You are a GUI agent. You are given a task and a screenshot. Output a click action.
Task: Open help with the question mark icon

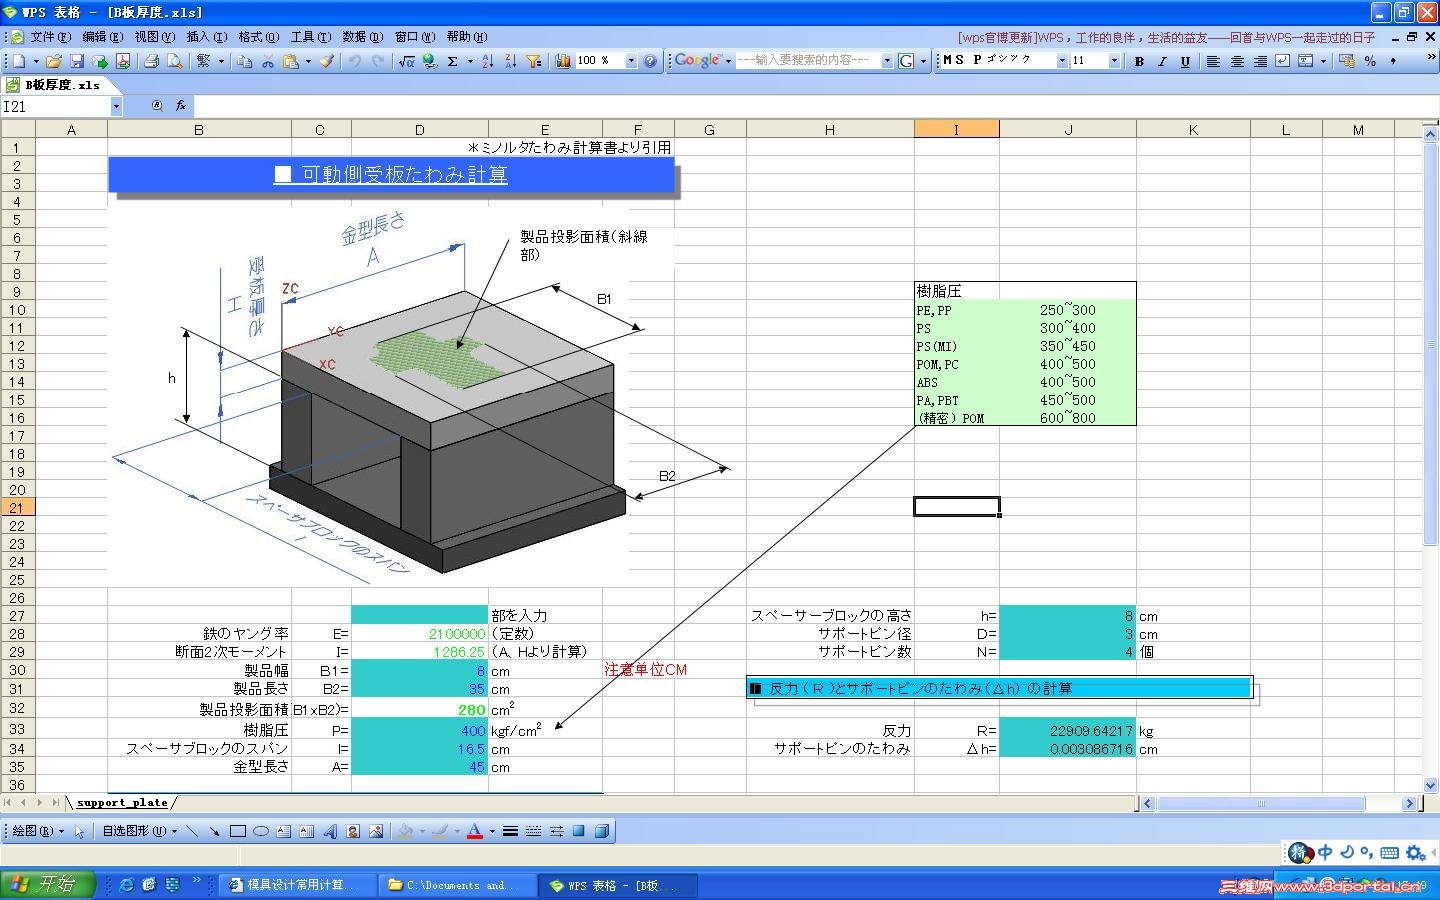point(651,61)
